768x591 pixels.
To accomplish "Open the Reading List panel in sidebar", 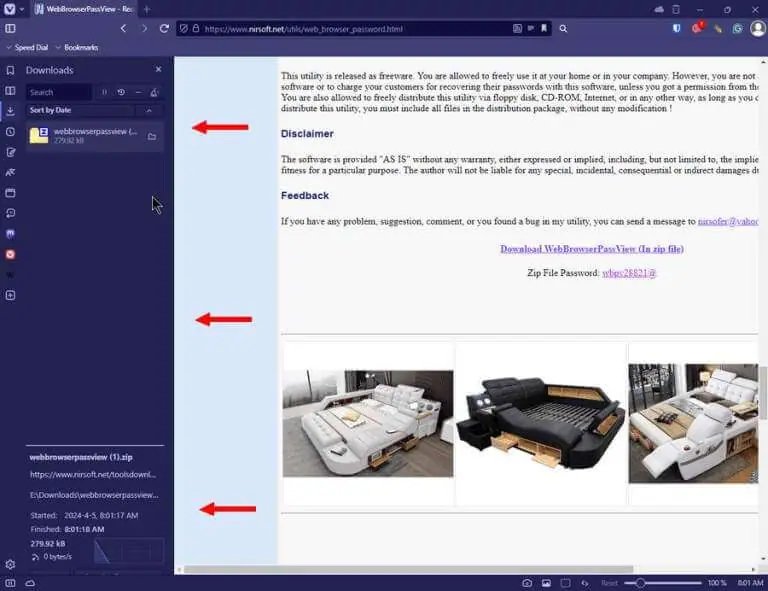I will click(x=10, y=91).
